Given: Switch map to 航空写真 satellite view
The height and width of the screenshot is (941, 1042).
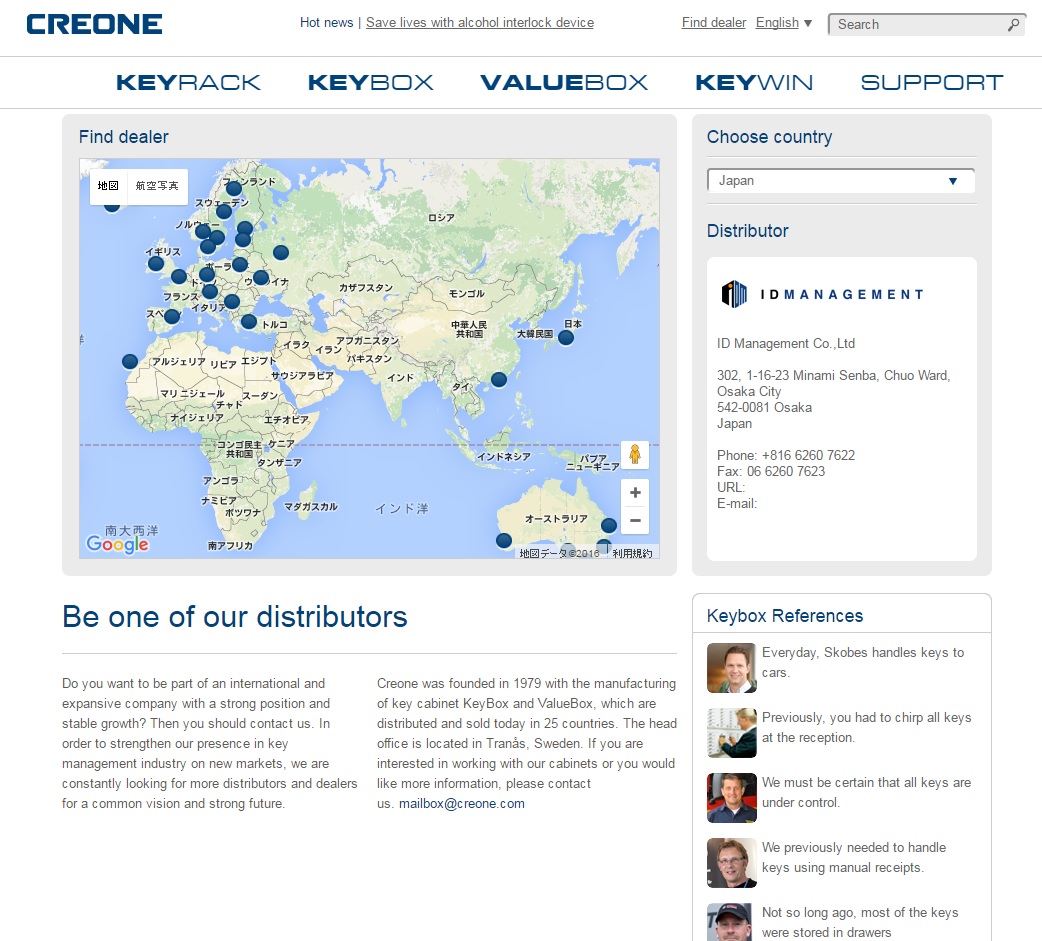Looking at the screenshot, I should [157, 185].
